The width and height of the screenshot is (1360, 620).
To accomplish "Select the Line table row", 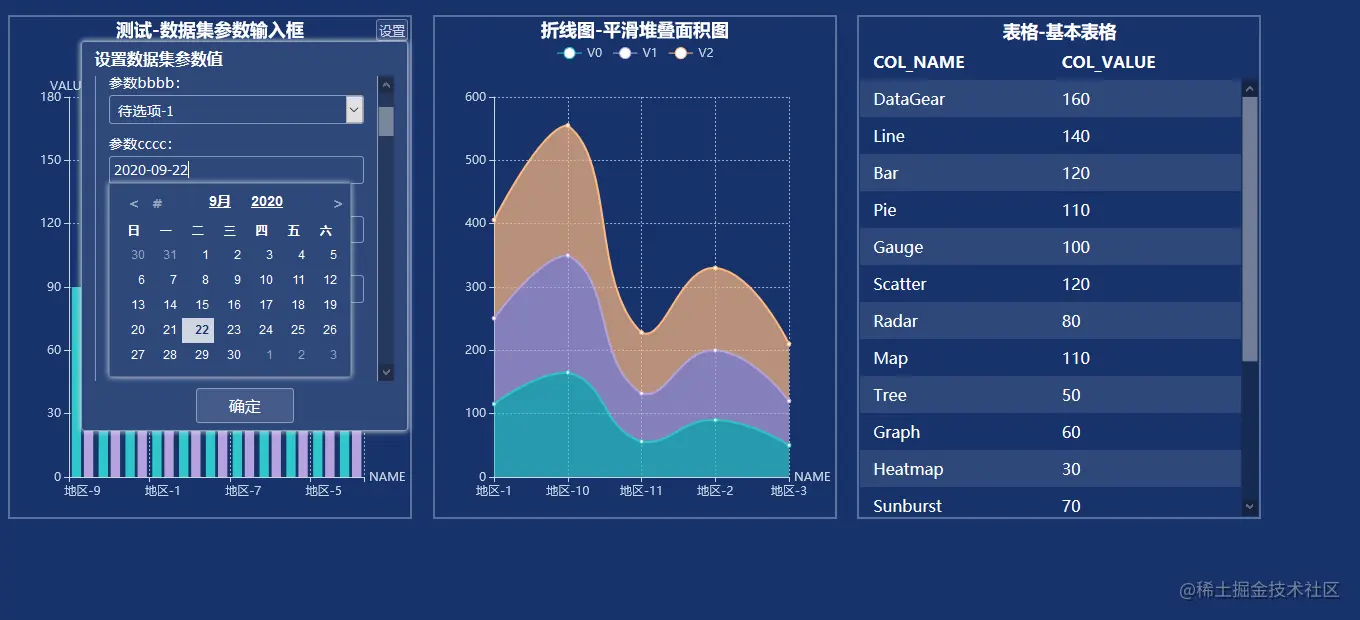I will click(1050, 136).
